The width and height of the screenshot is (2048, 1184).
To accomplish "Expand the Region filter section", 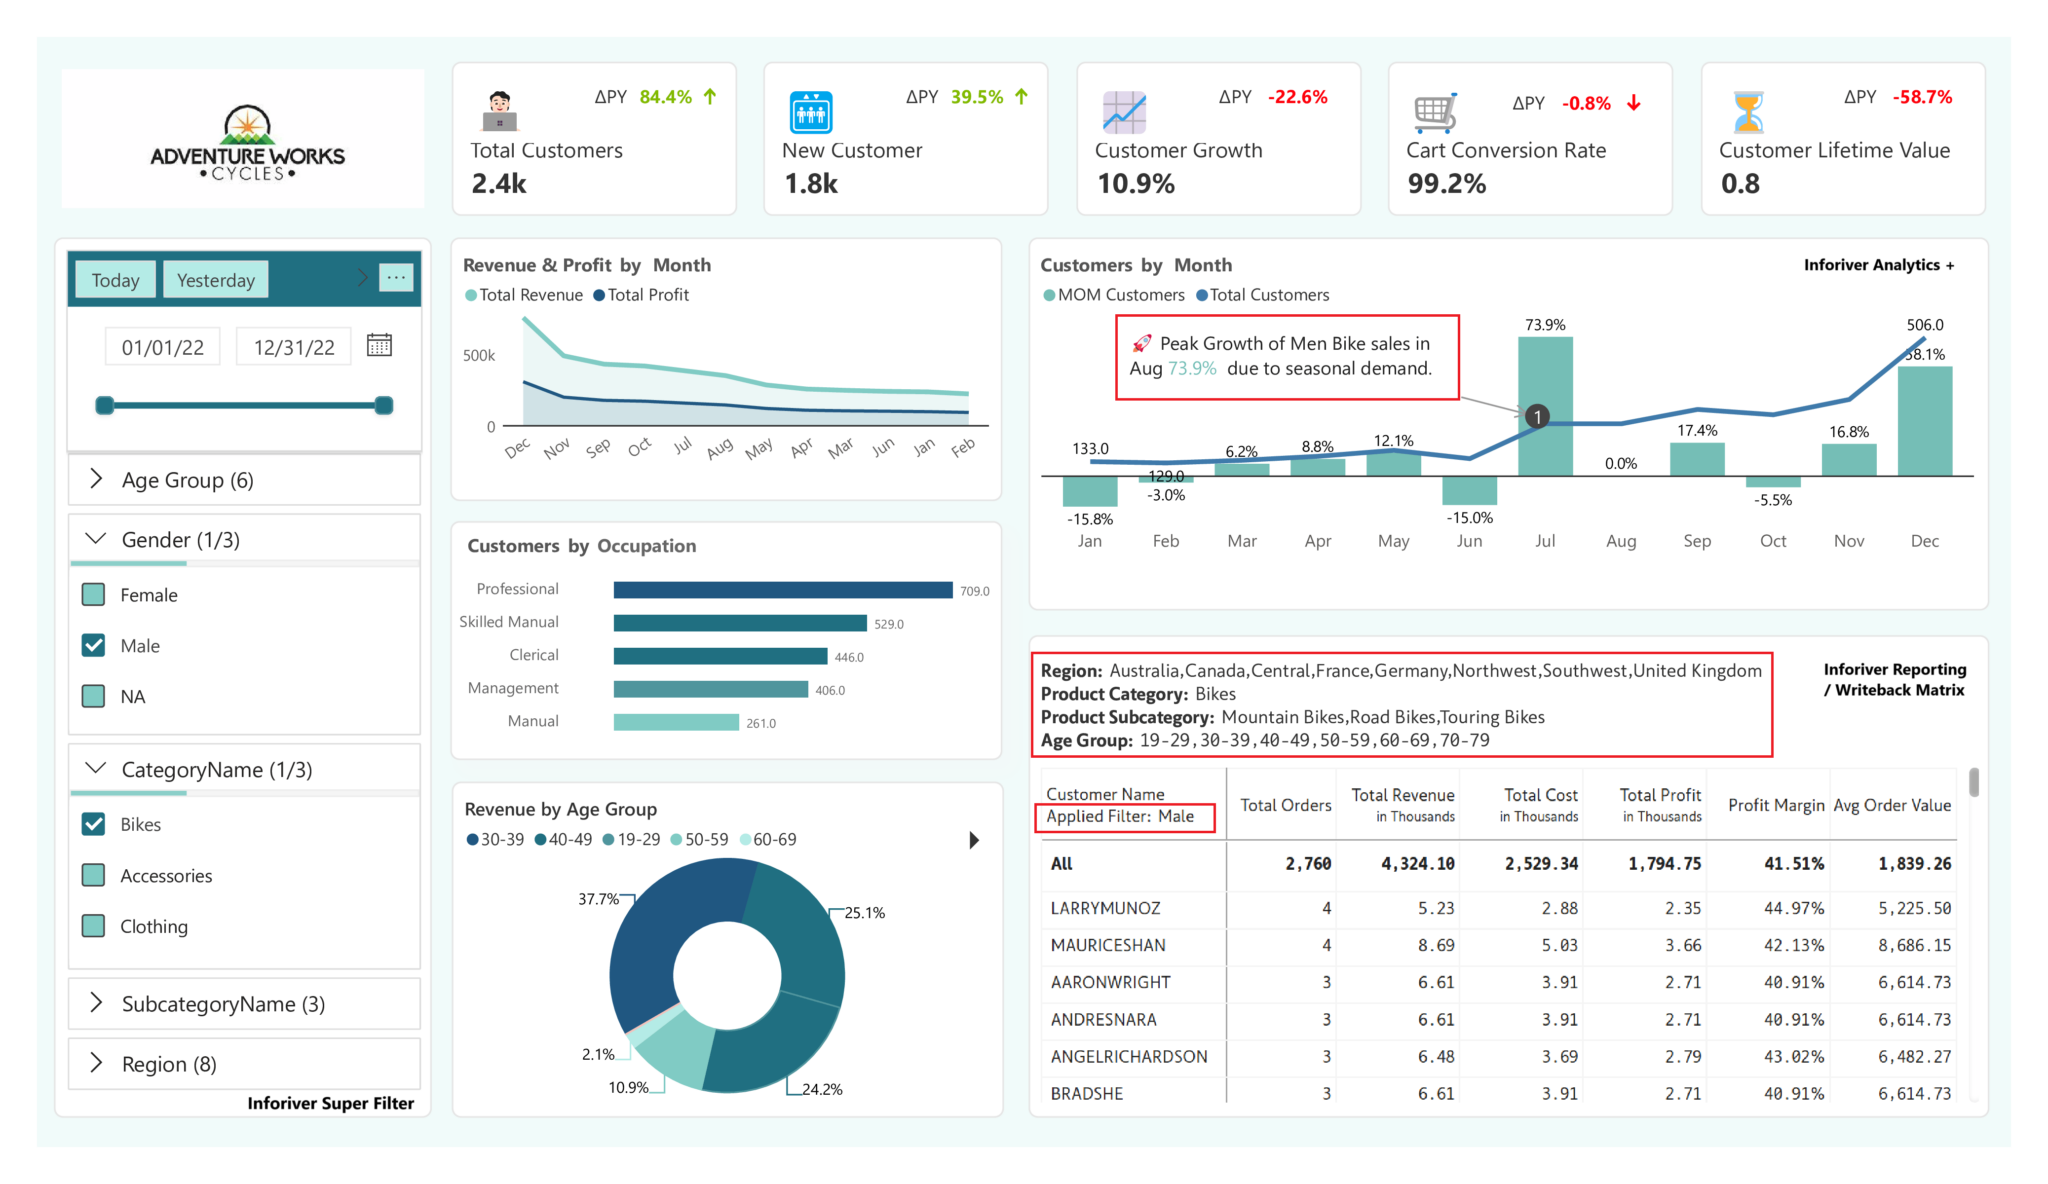I will coord(95,1063).
